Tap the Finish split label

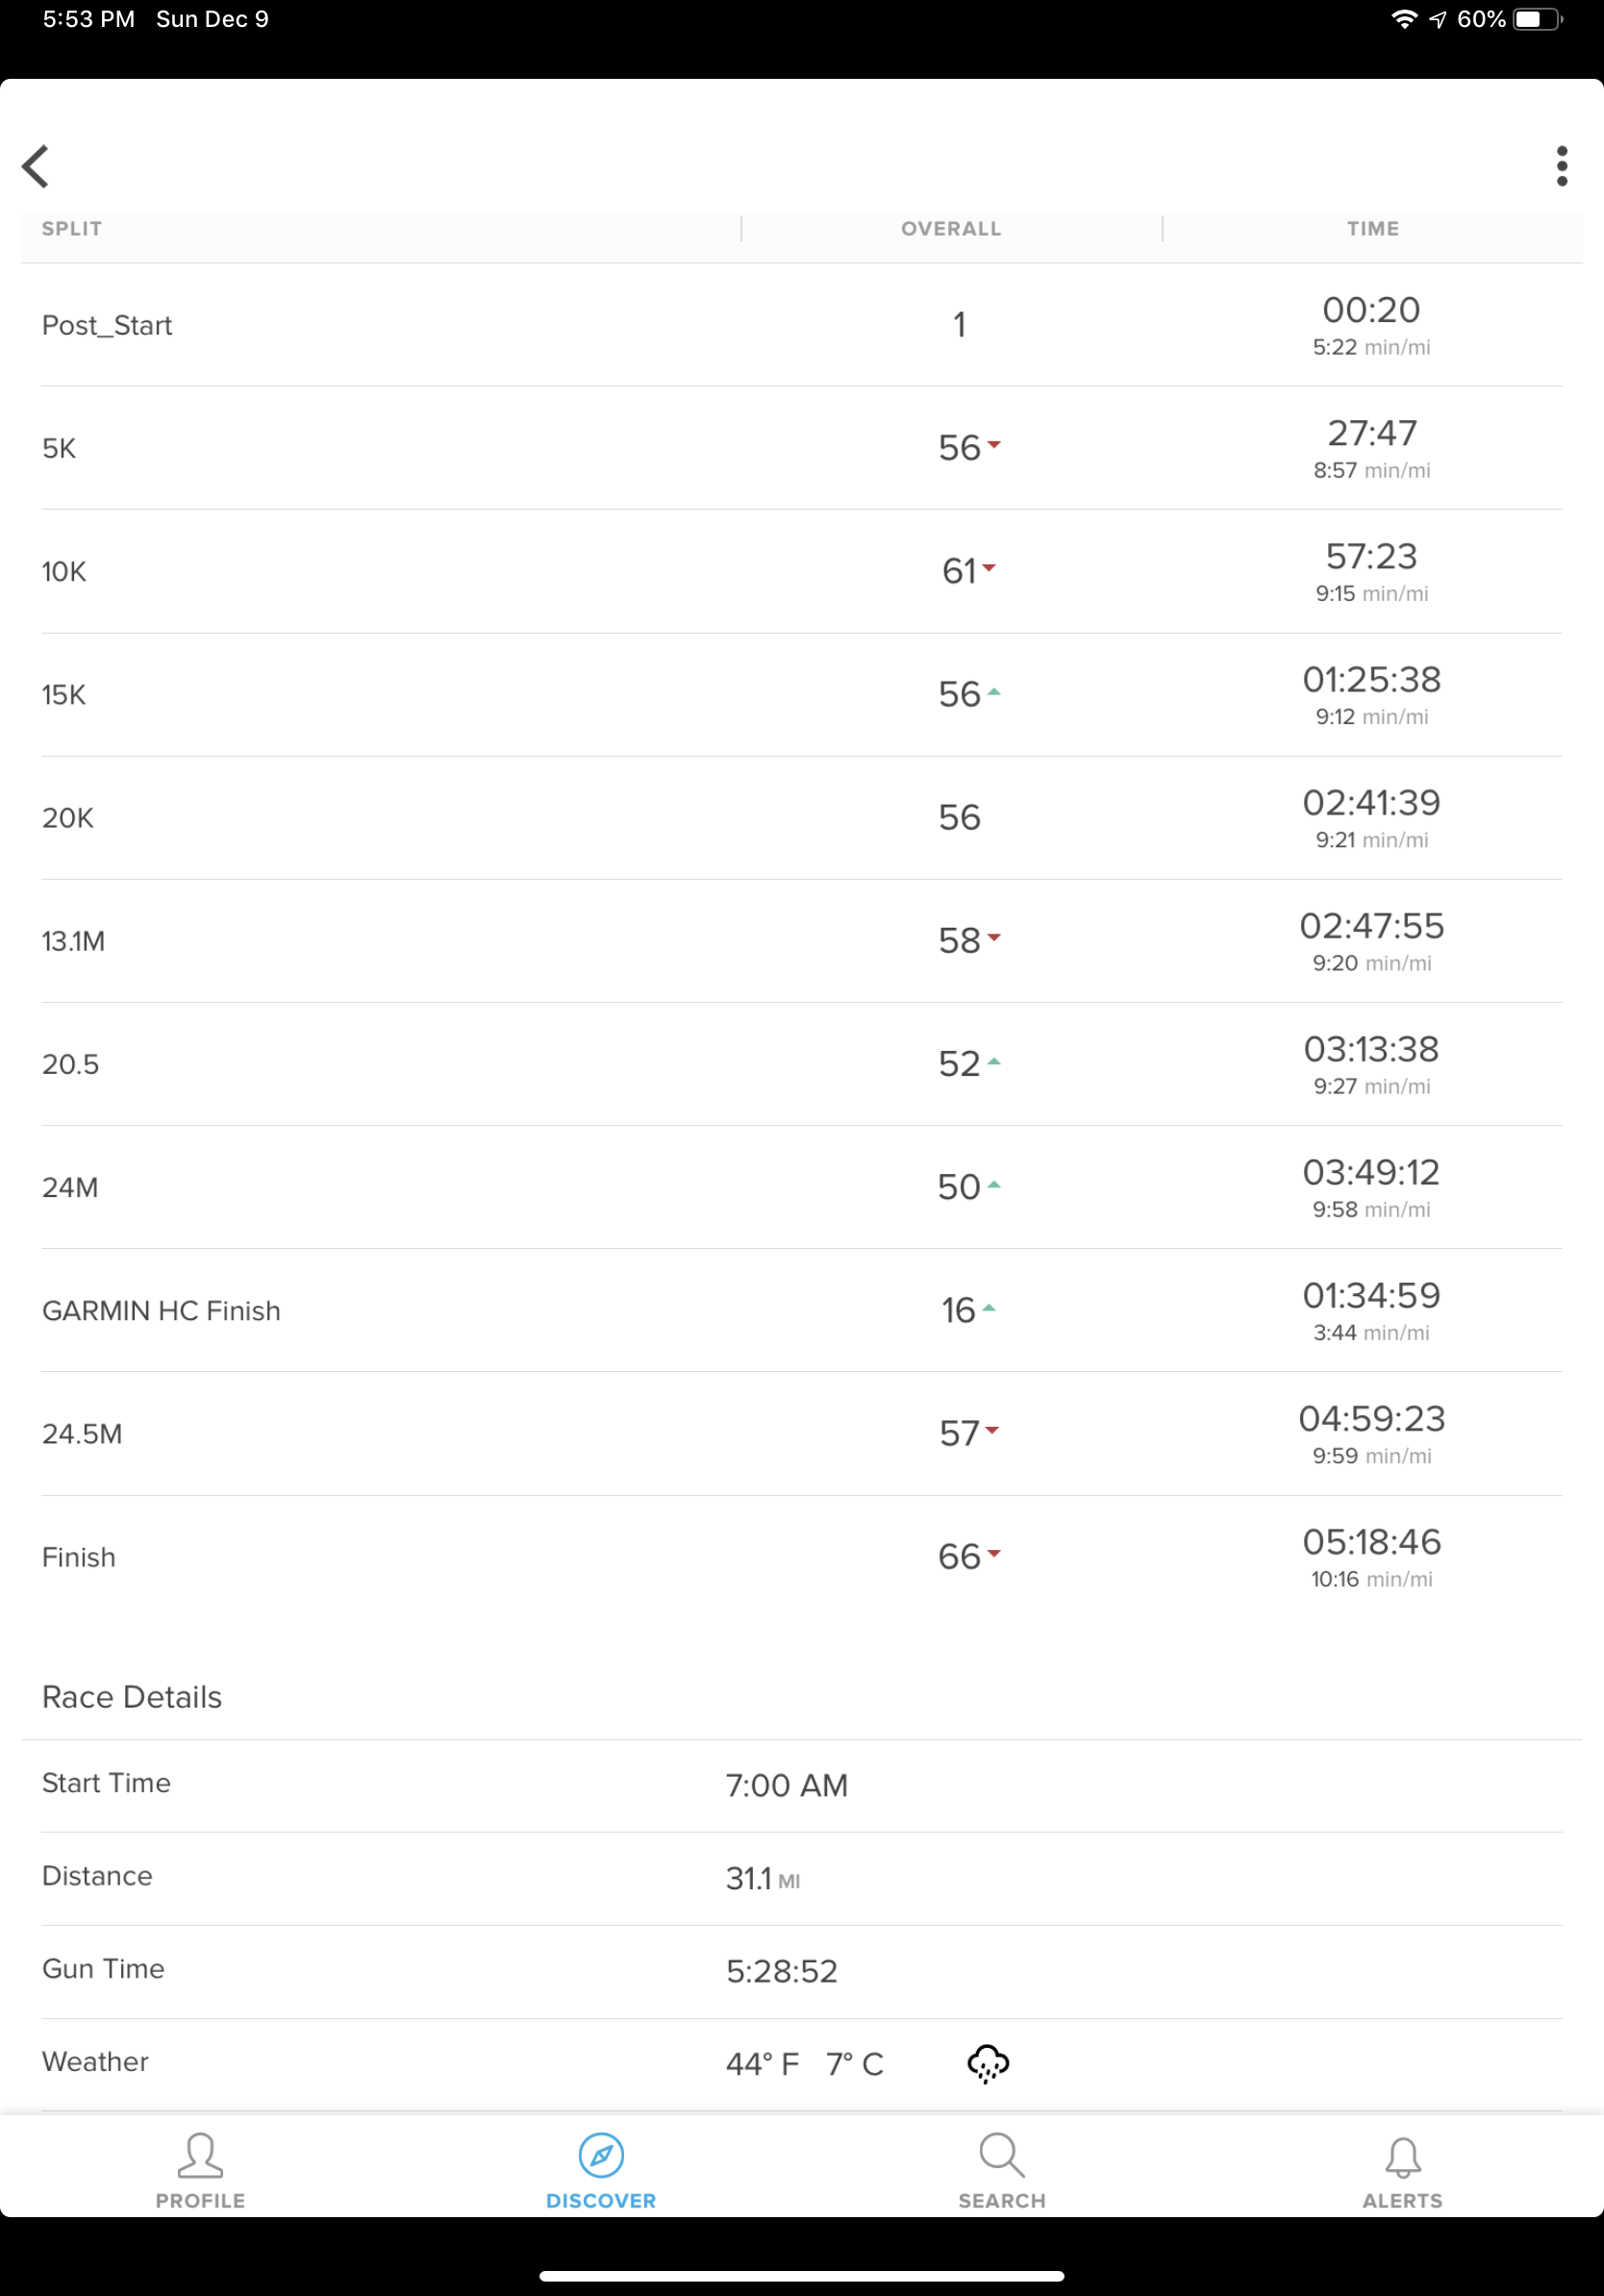coord(79,1557)
